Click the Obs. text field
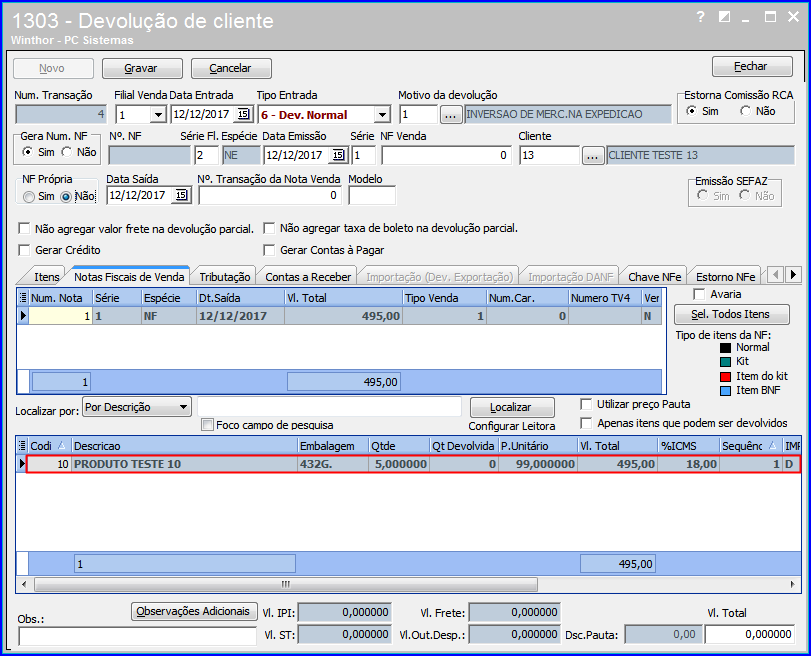 (138, 636)
